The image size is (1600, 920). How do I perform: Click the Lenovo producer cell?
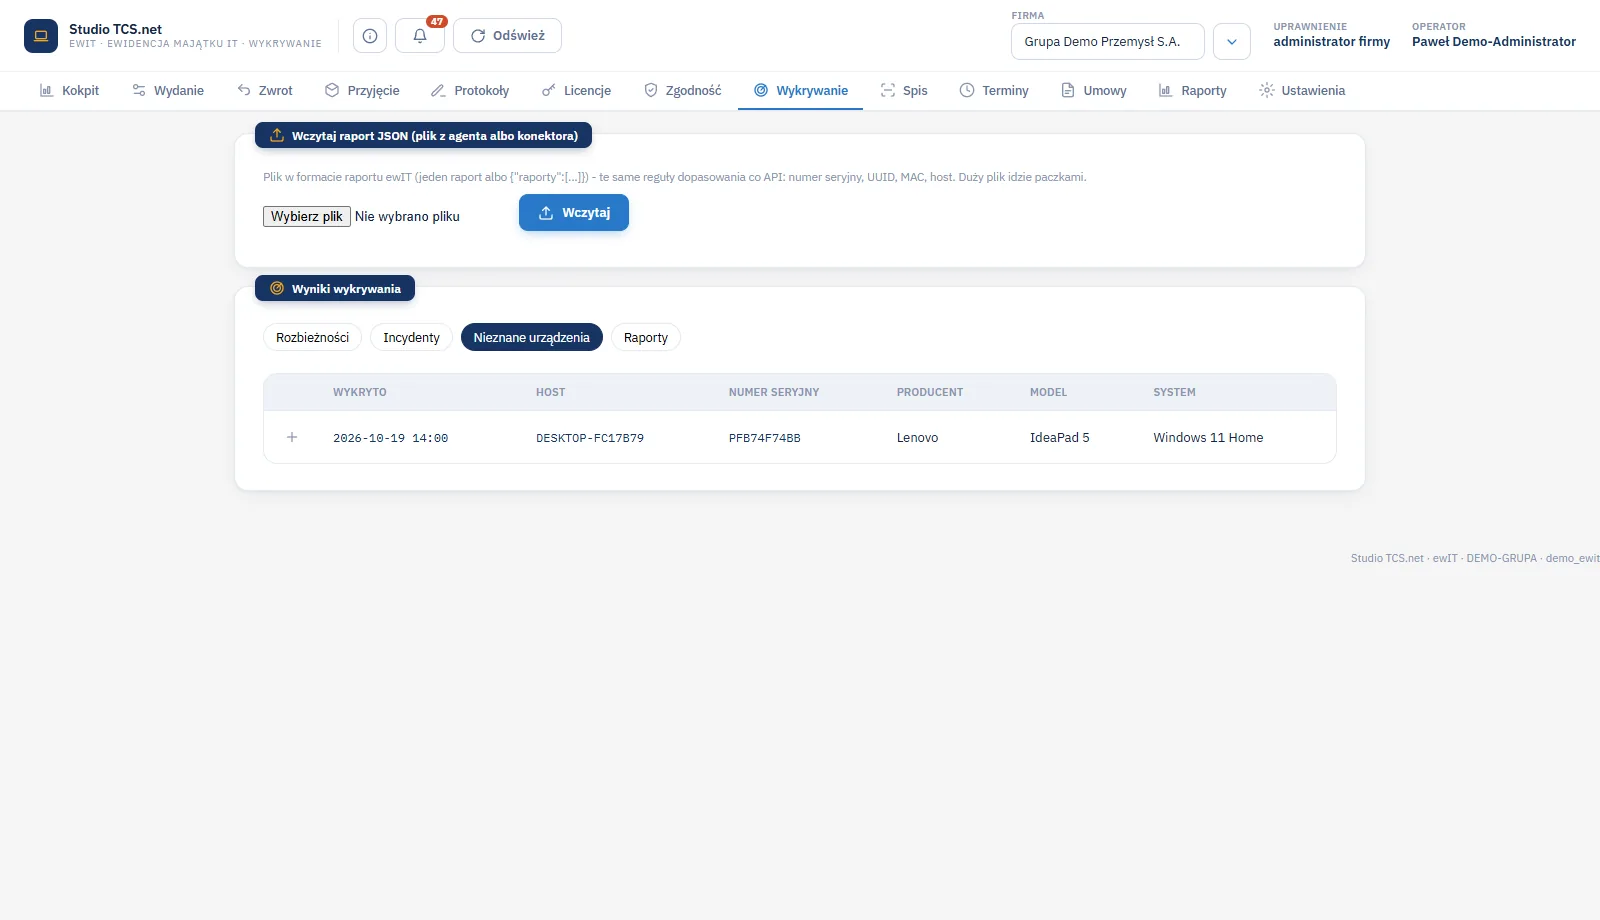click(x=918, y=438)
